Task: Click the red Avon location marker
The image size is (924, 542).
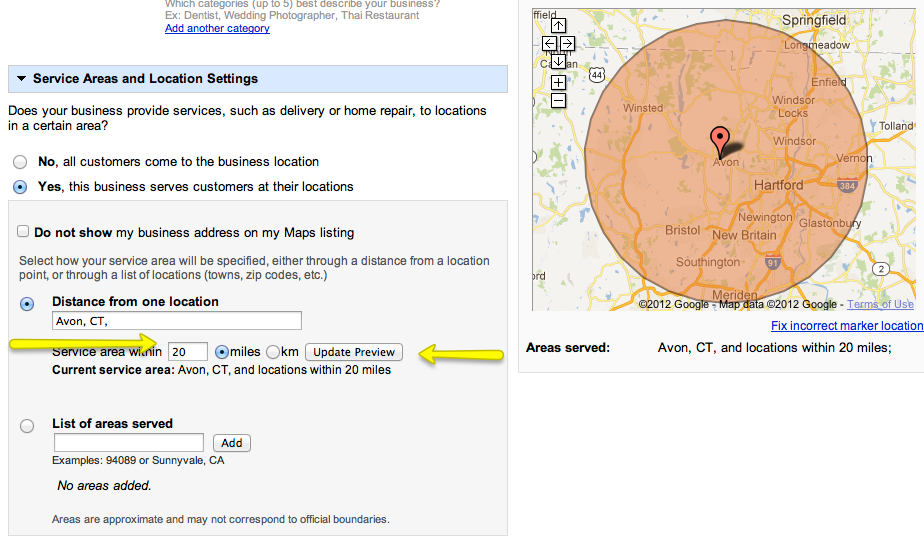Action: coord(719,140)
